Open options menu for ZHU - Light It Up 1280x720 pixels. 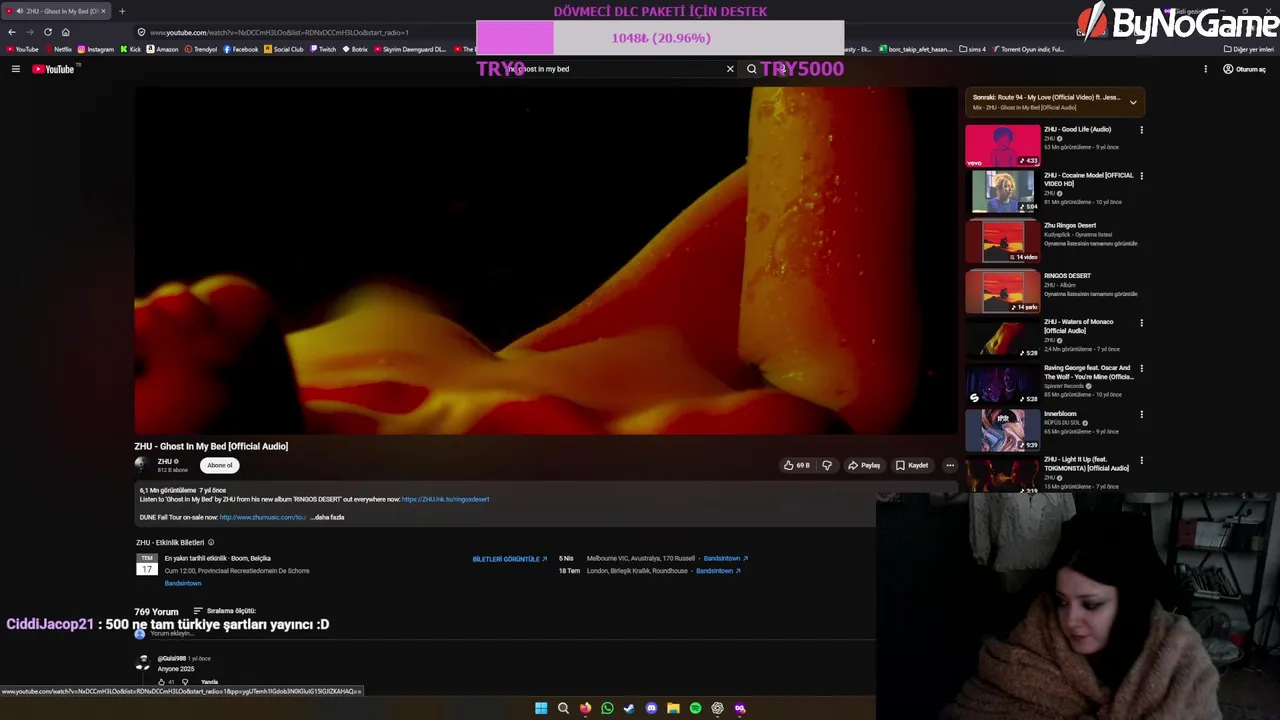[1141, 460]
